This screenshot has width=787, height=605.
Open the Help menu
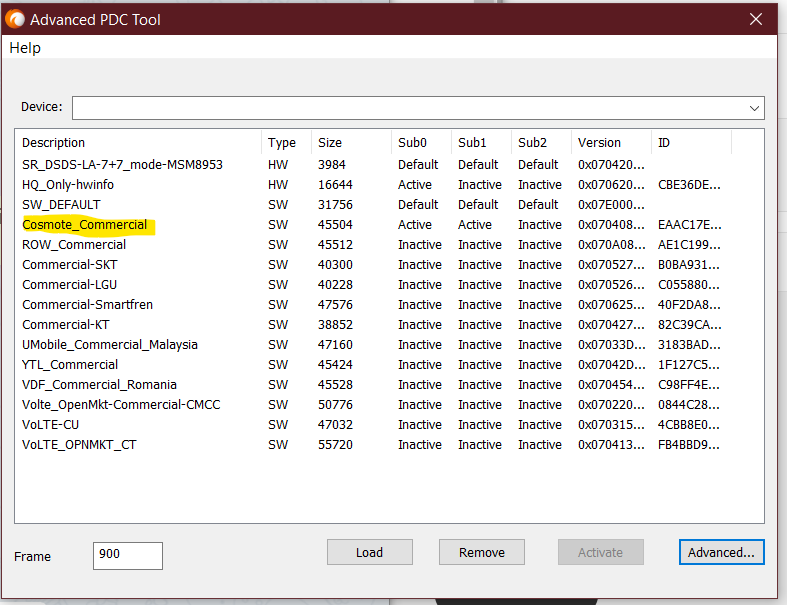(25, 48)
